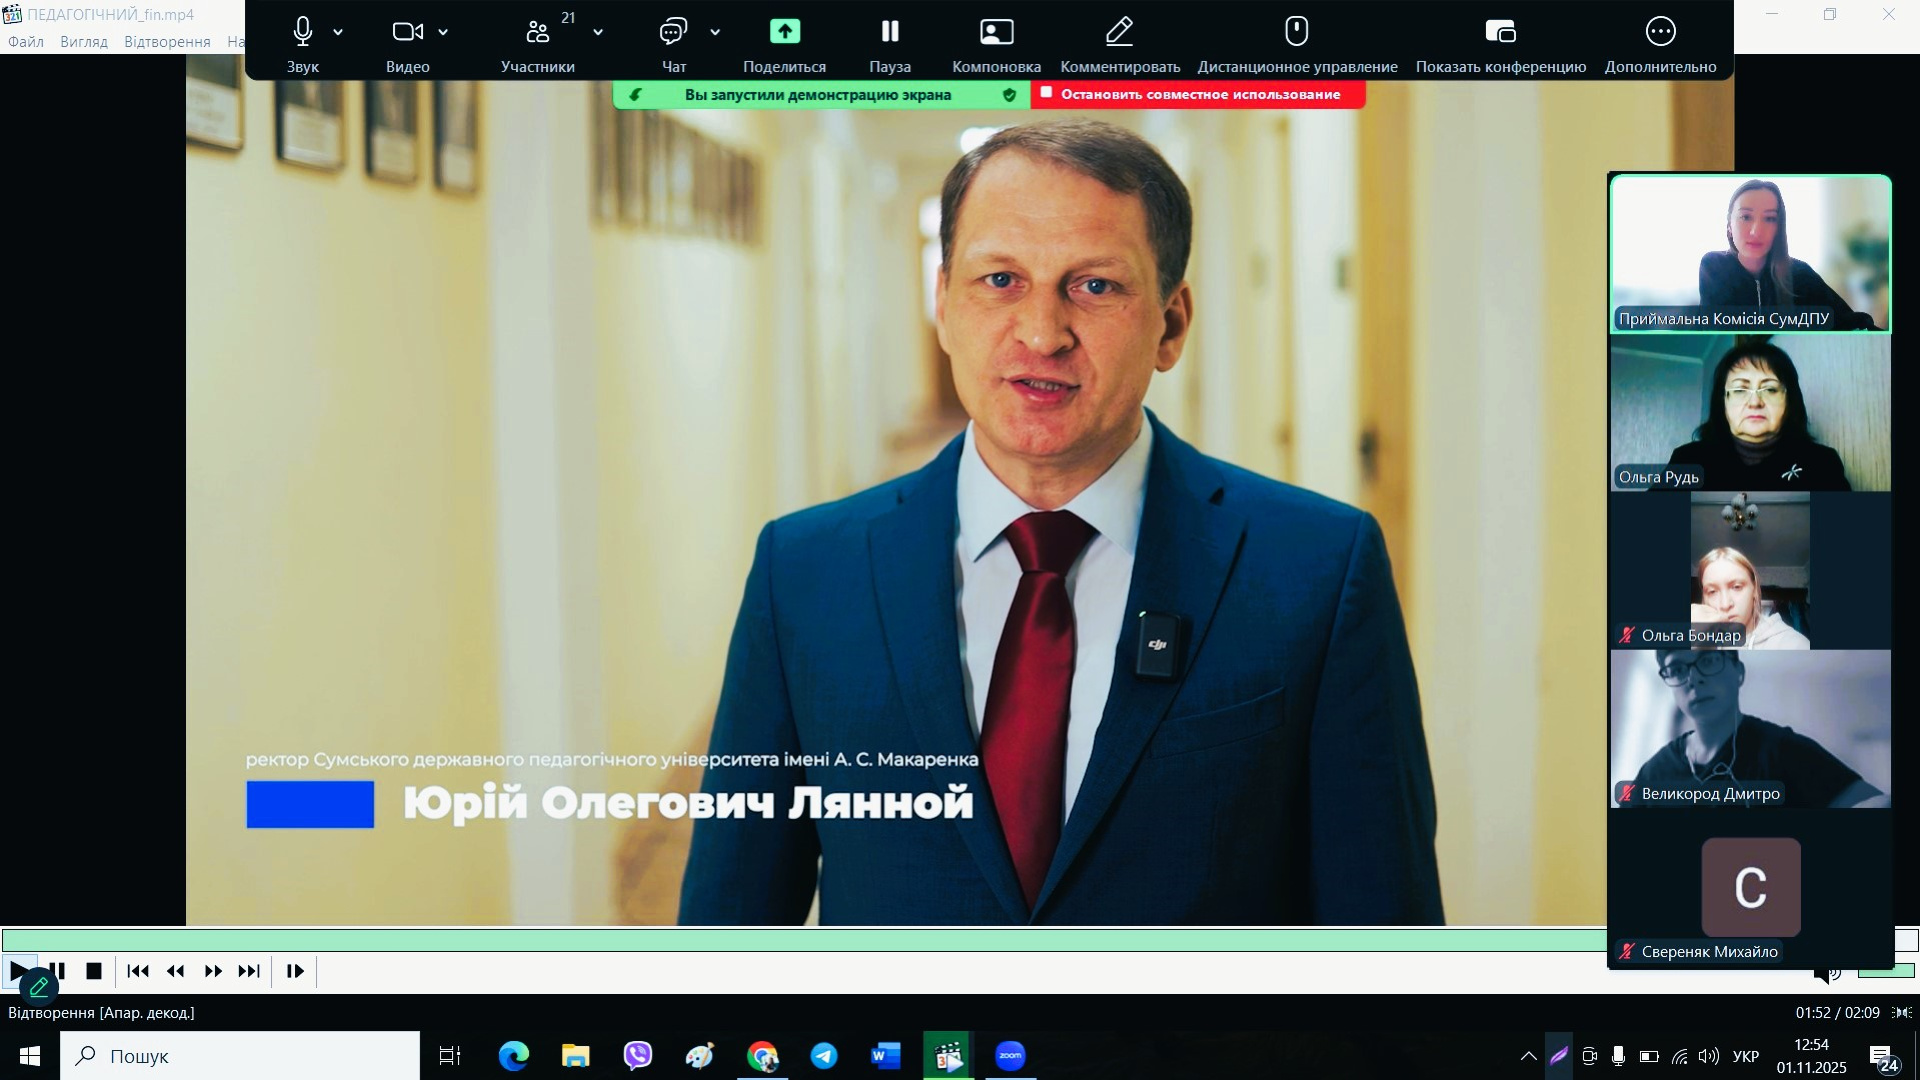Open the Файл menu

(26, 42)
